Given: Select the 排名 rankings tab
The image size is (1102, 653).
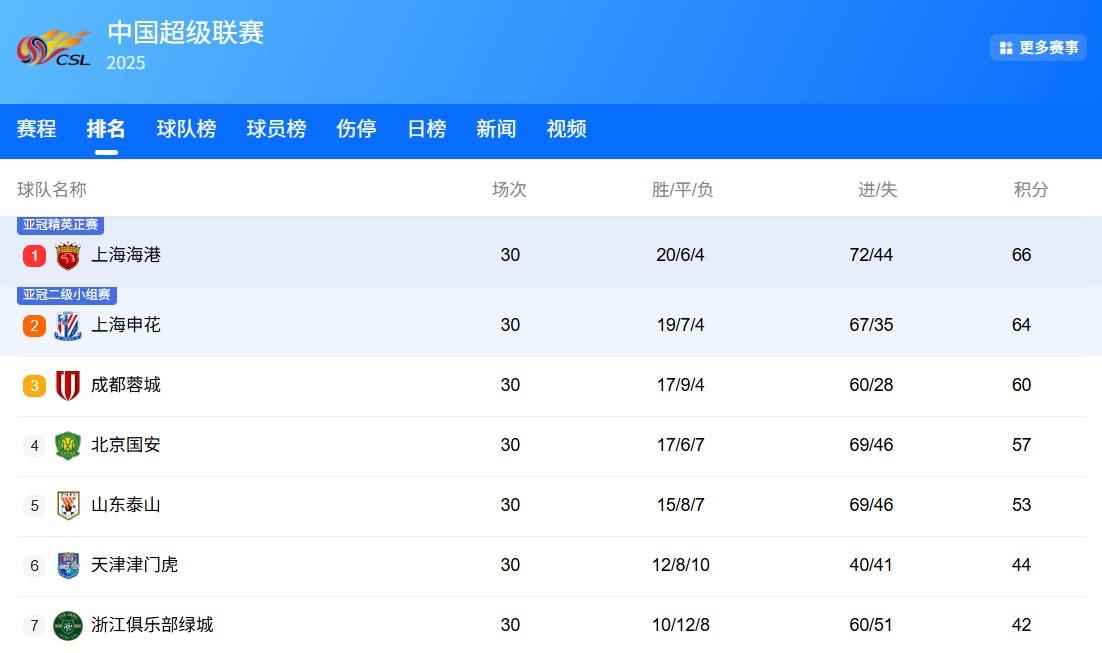Looking at the screenshot, I should click(x=106, y=129).
